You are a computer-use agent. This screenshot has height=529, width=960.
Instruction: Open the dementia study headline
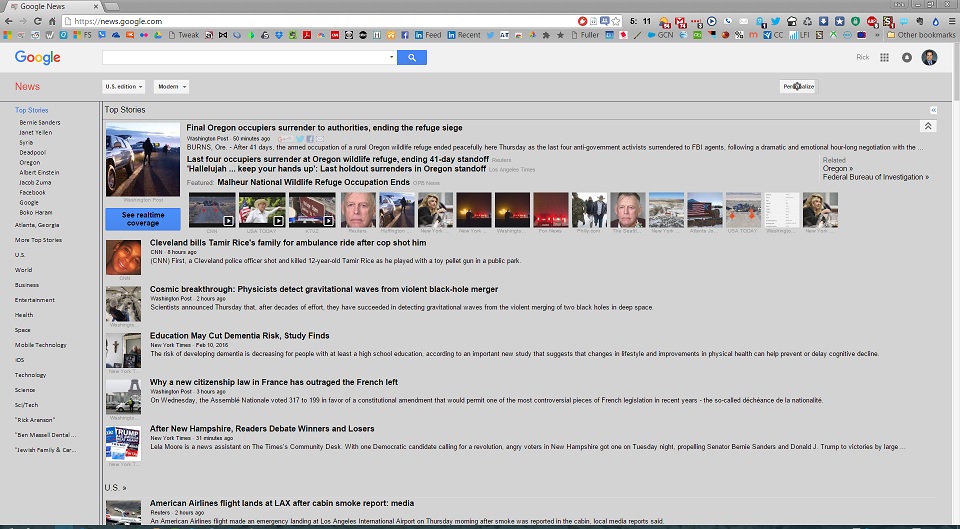pyautogui.click(x=239, y=336)
